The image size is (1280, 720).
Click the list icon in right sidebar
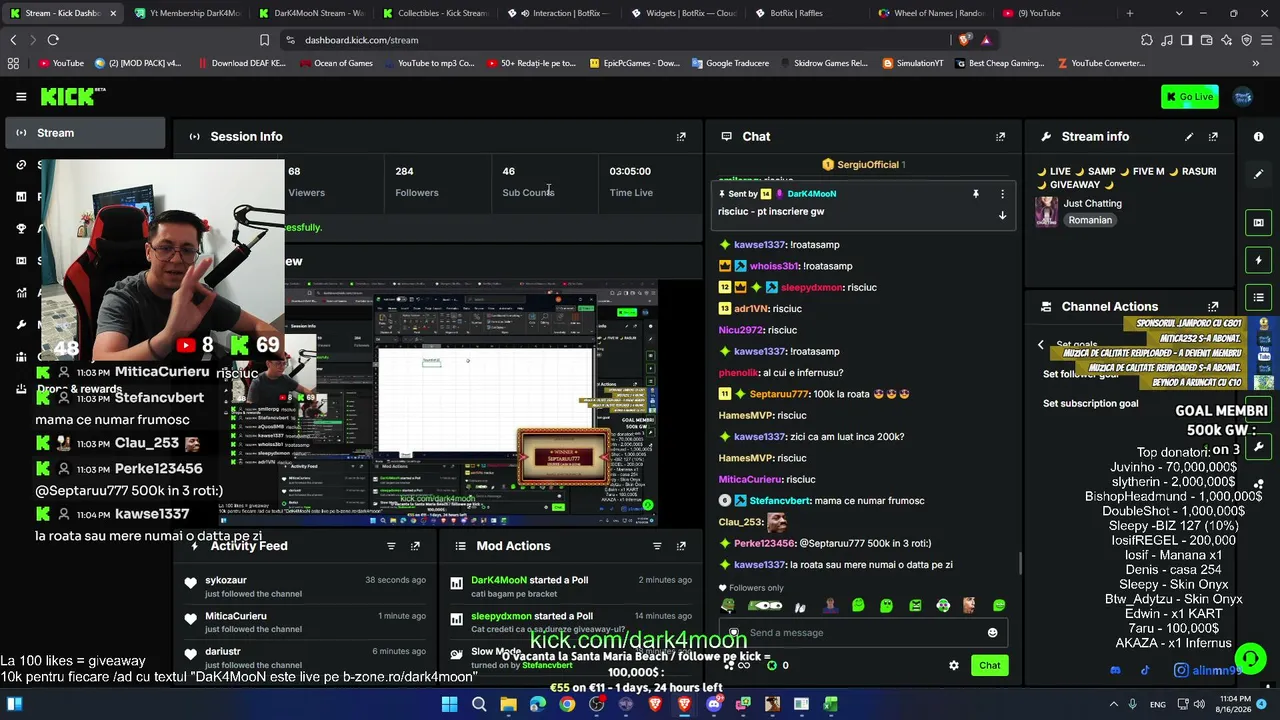tap(1258, 298)
